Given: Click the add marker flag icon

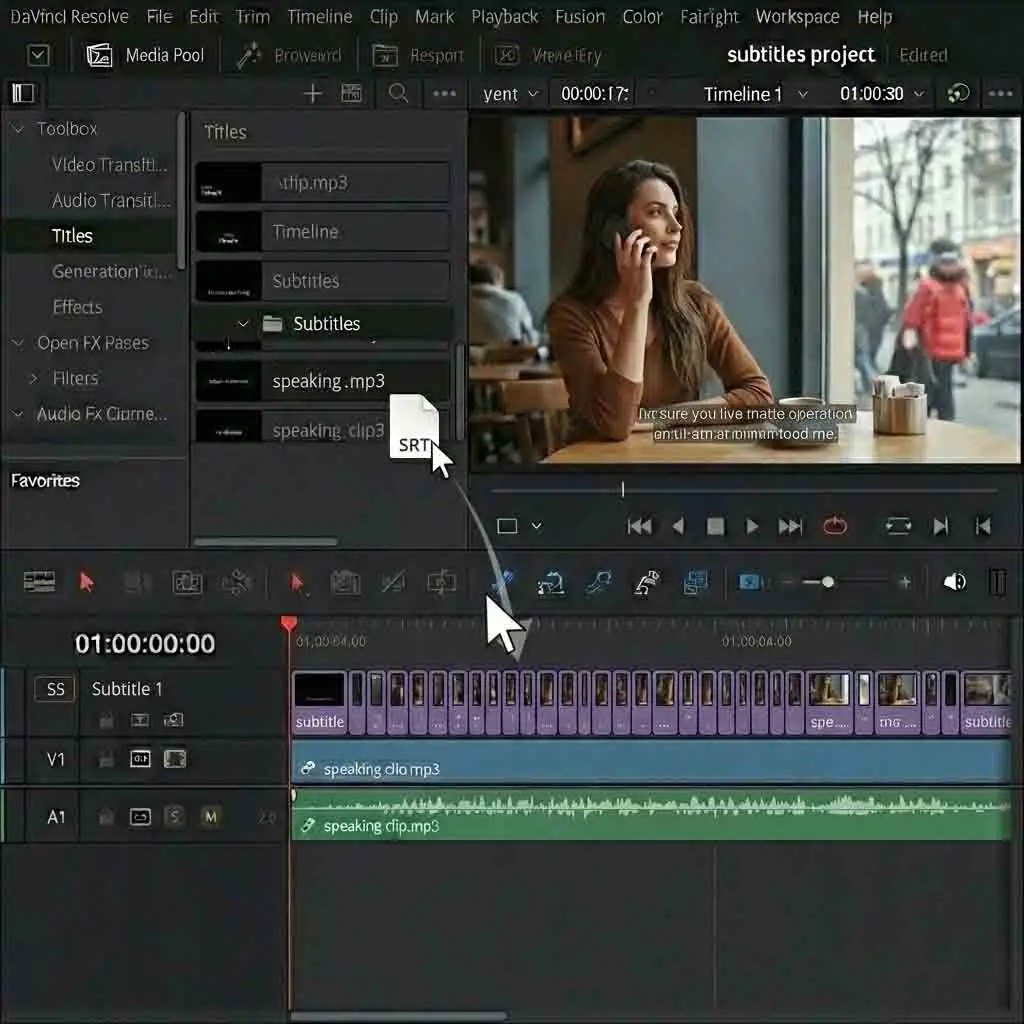Looking at the screenshot, I should pos(645,582).
